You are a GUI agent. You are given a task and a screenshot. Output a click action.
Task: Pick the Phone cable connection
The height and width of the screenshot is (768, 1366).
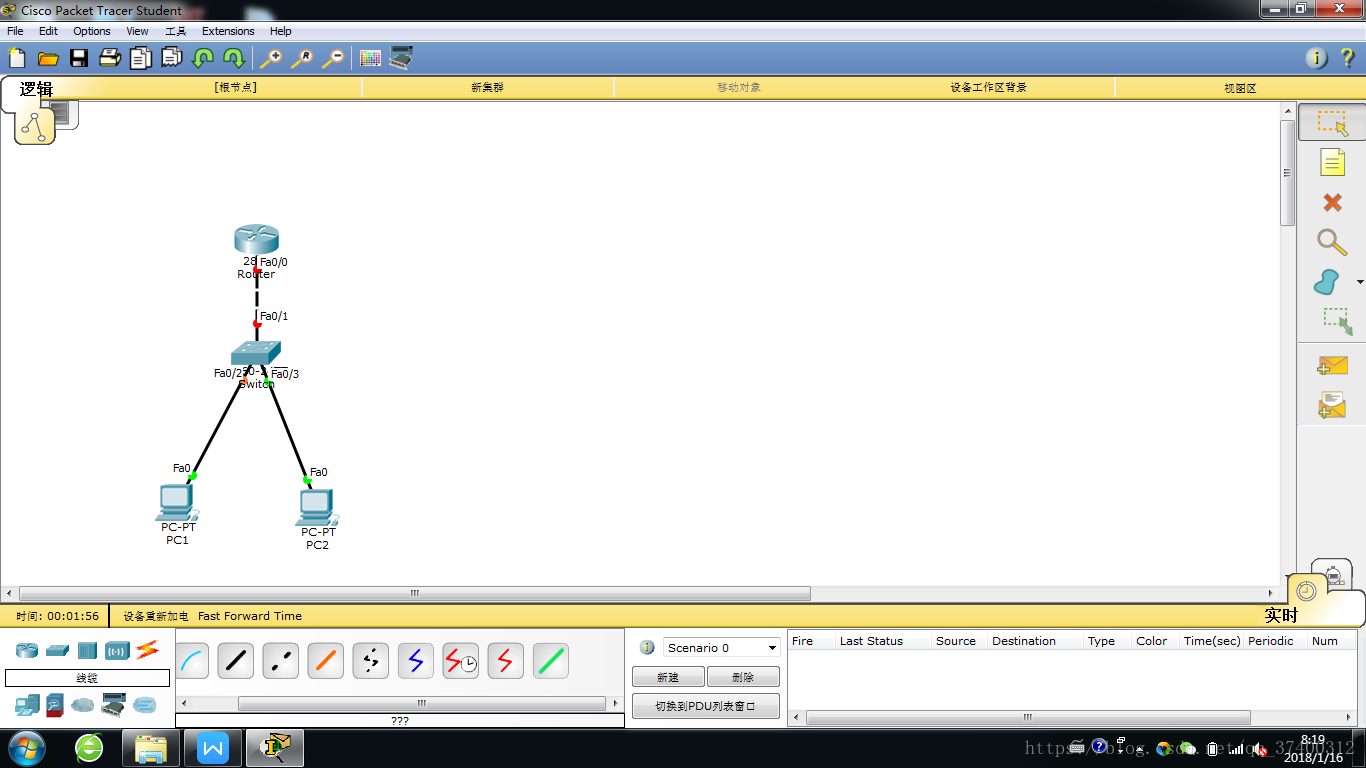coord(371,661)
